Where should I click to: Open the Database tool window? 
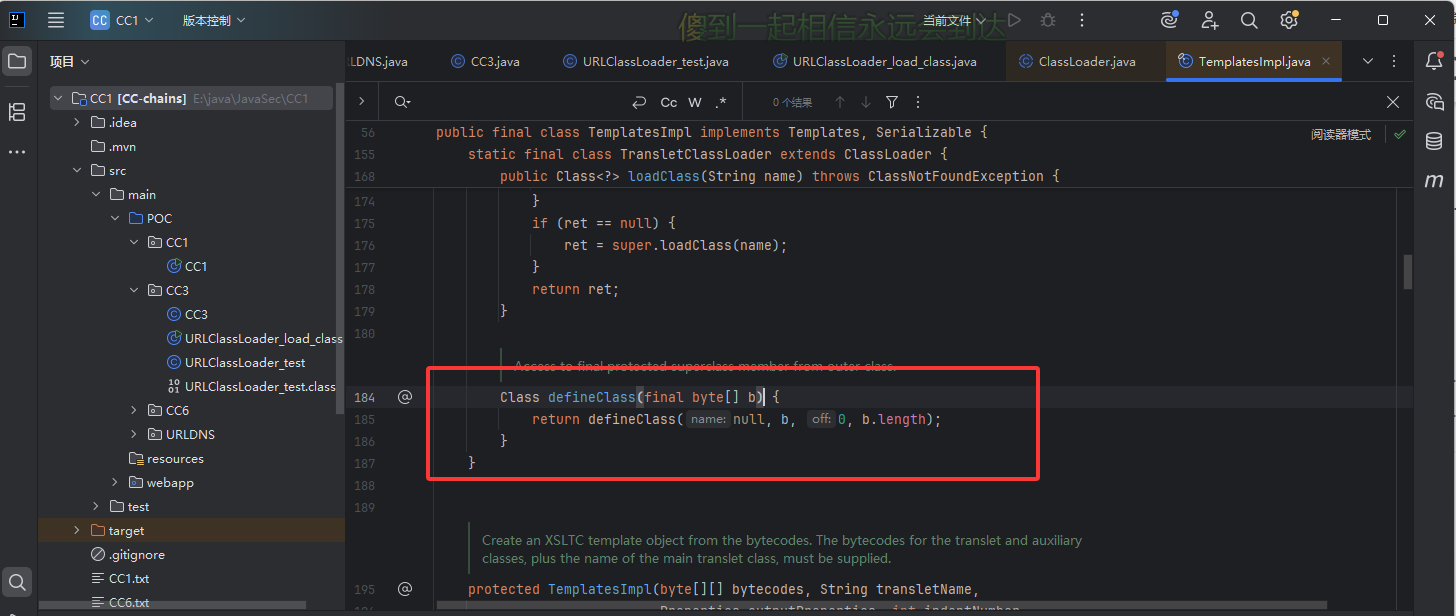1434,141
